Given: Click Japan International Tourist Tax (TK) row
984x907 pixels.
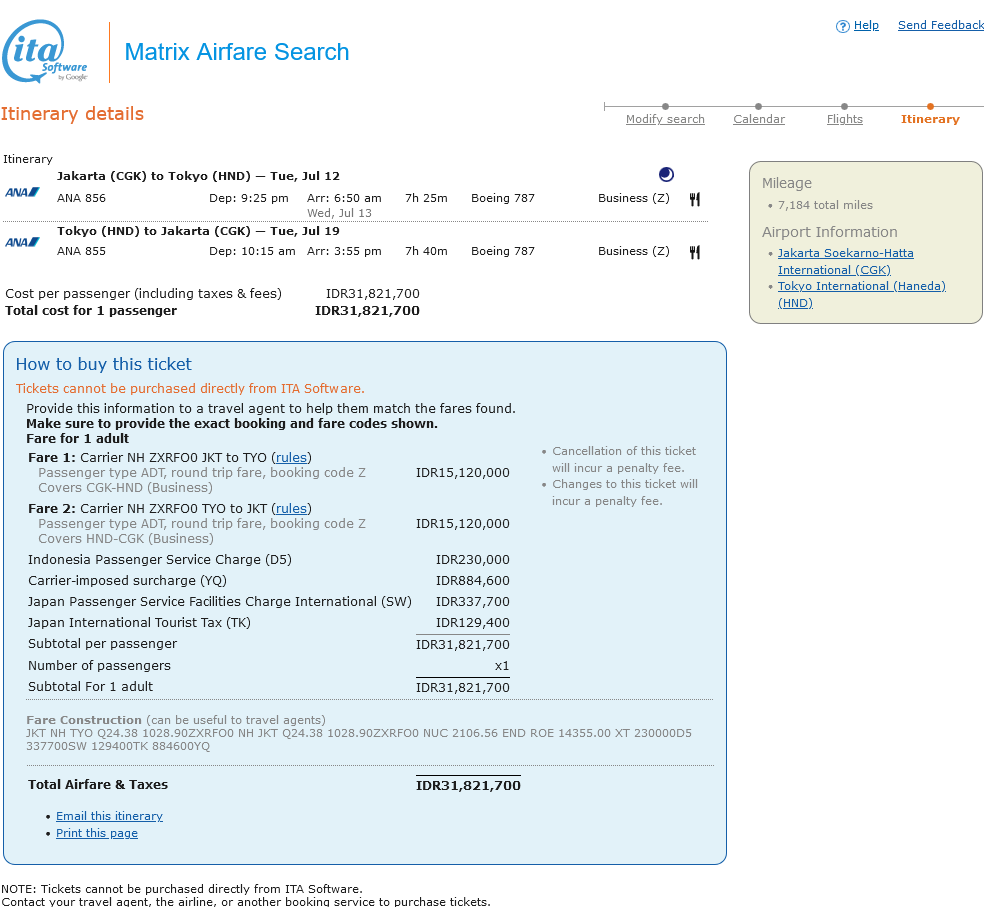Looking at the screenshot, I should 269,623.
